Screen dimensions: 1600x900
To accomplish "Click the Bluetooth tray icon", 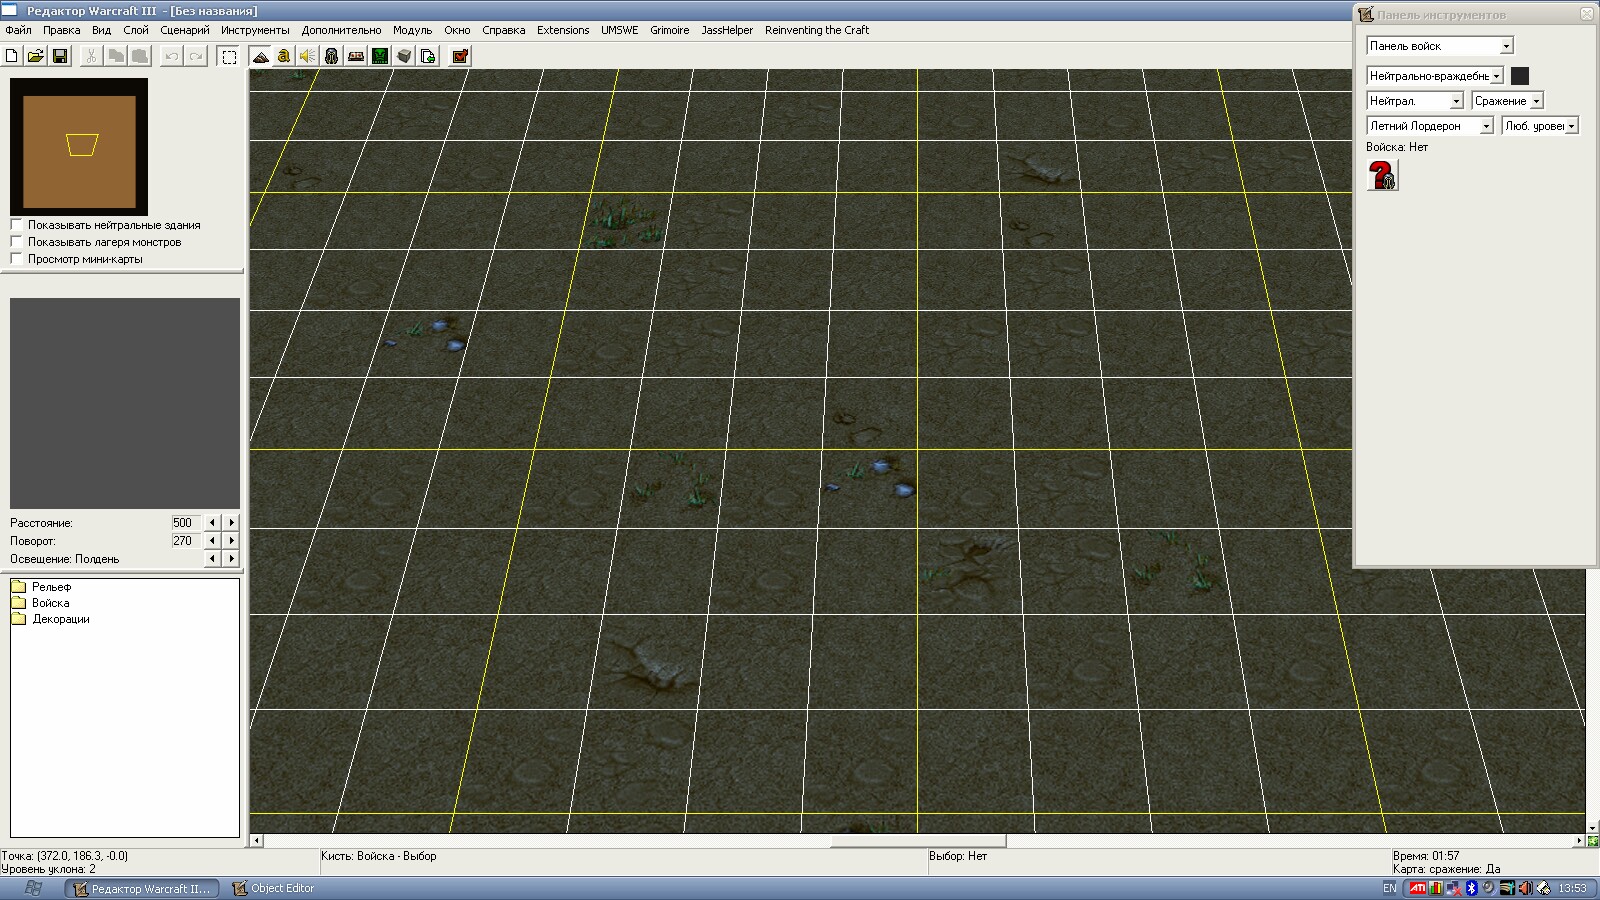I will point(1471,888).
